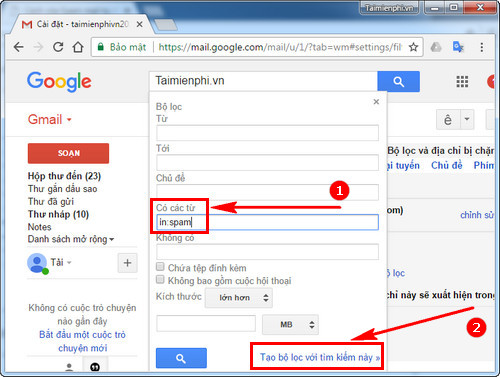This screenshot has width=500, height=377.
Task: Click the green lock Bảo mật icon
Action: click(x=101, y=47)
